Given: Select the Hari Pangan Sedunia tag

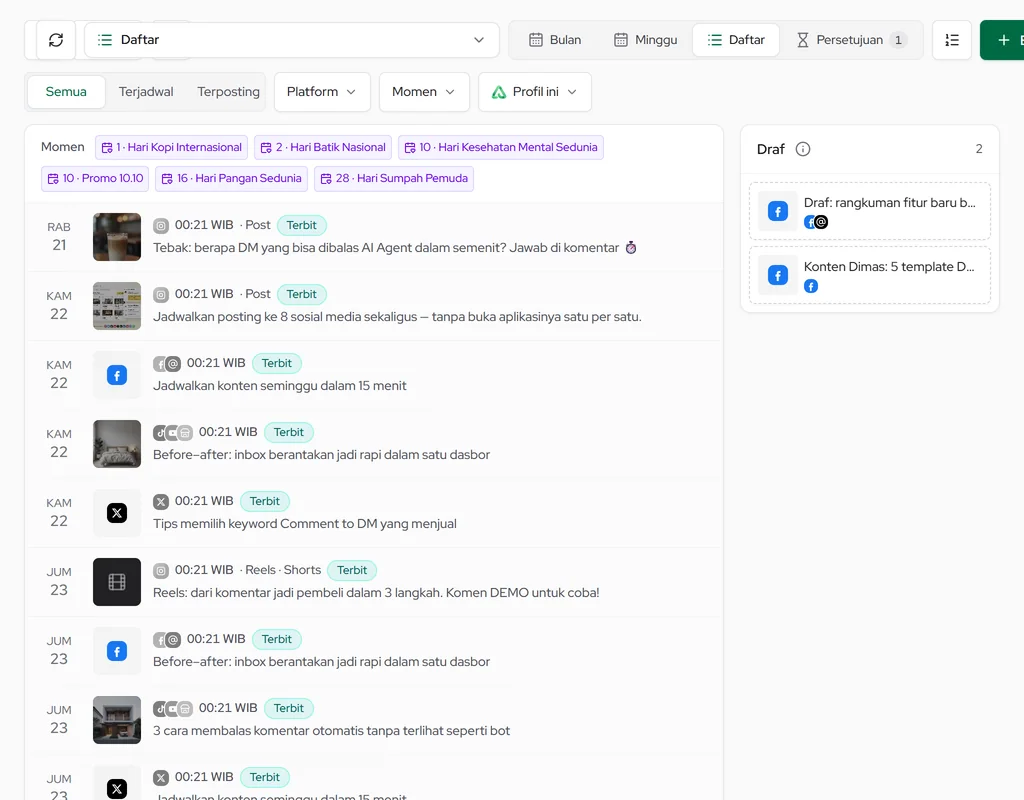Looking at the screenshot, I should click(x=232, y=178).
